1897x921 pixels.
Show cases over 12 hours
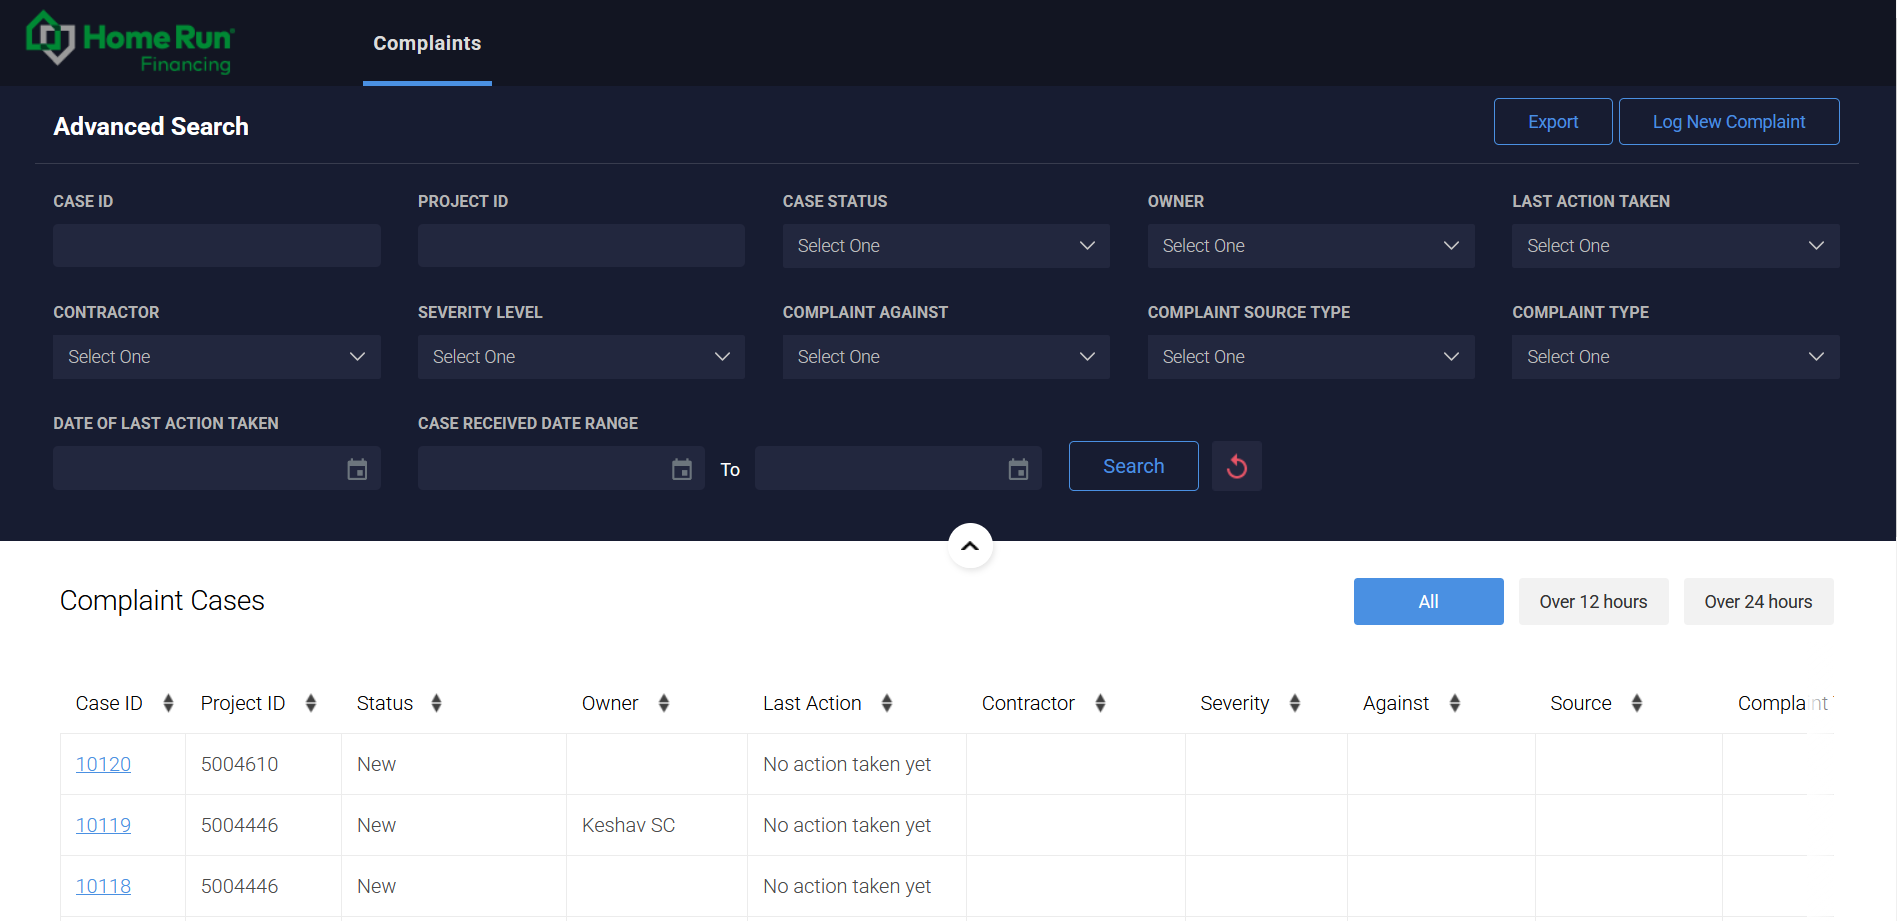pyautogui.click(x=1593, y=602)
